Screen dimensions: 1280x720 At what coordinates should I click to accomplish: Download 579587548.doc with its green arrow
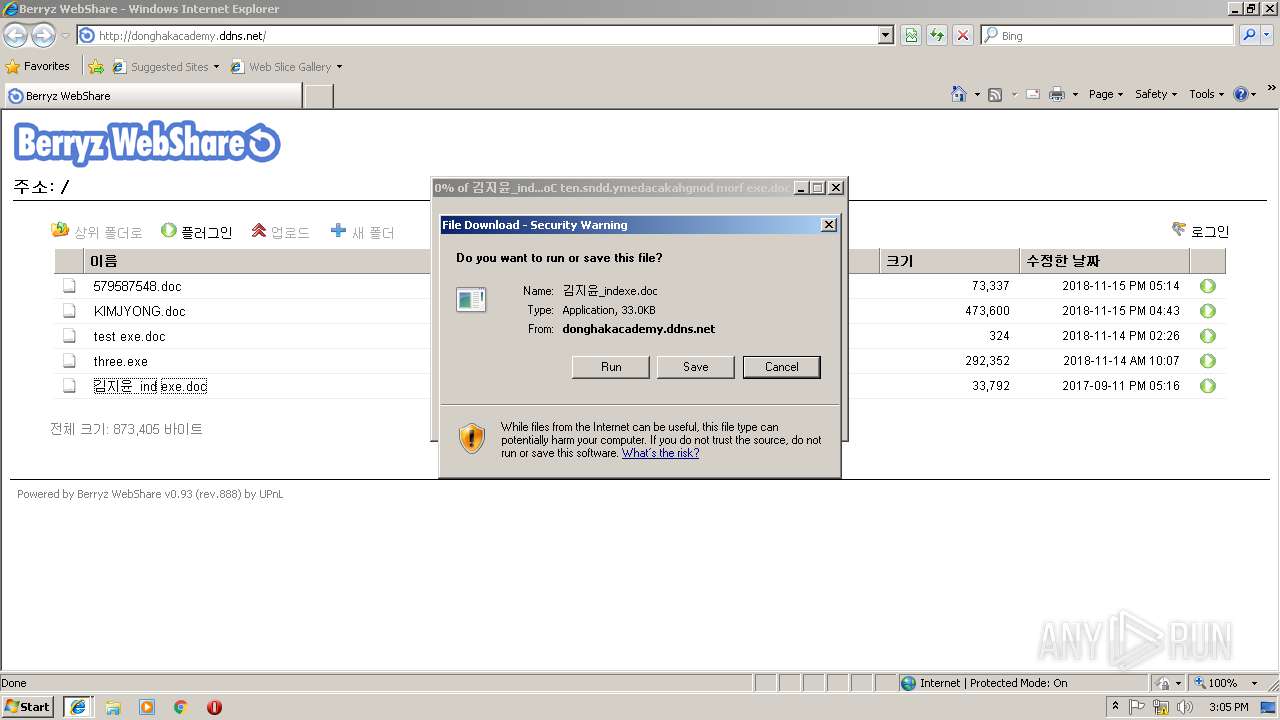(x=1208, y=286)
